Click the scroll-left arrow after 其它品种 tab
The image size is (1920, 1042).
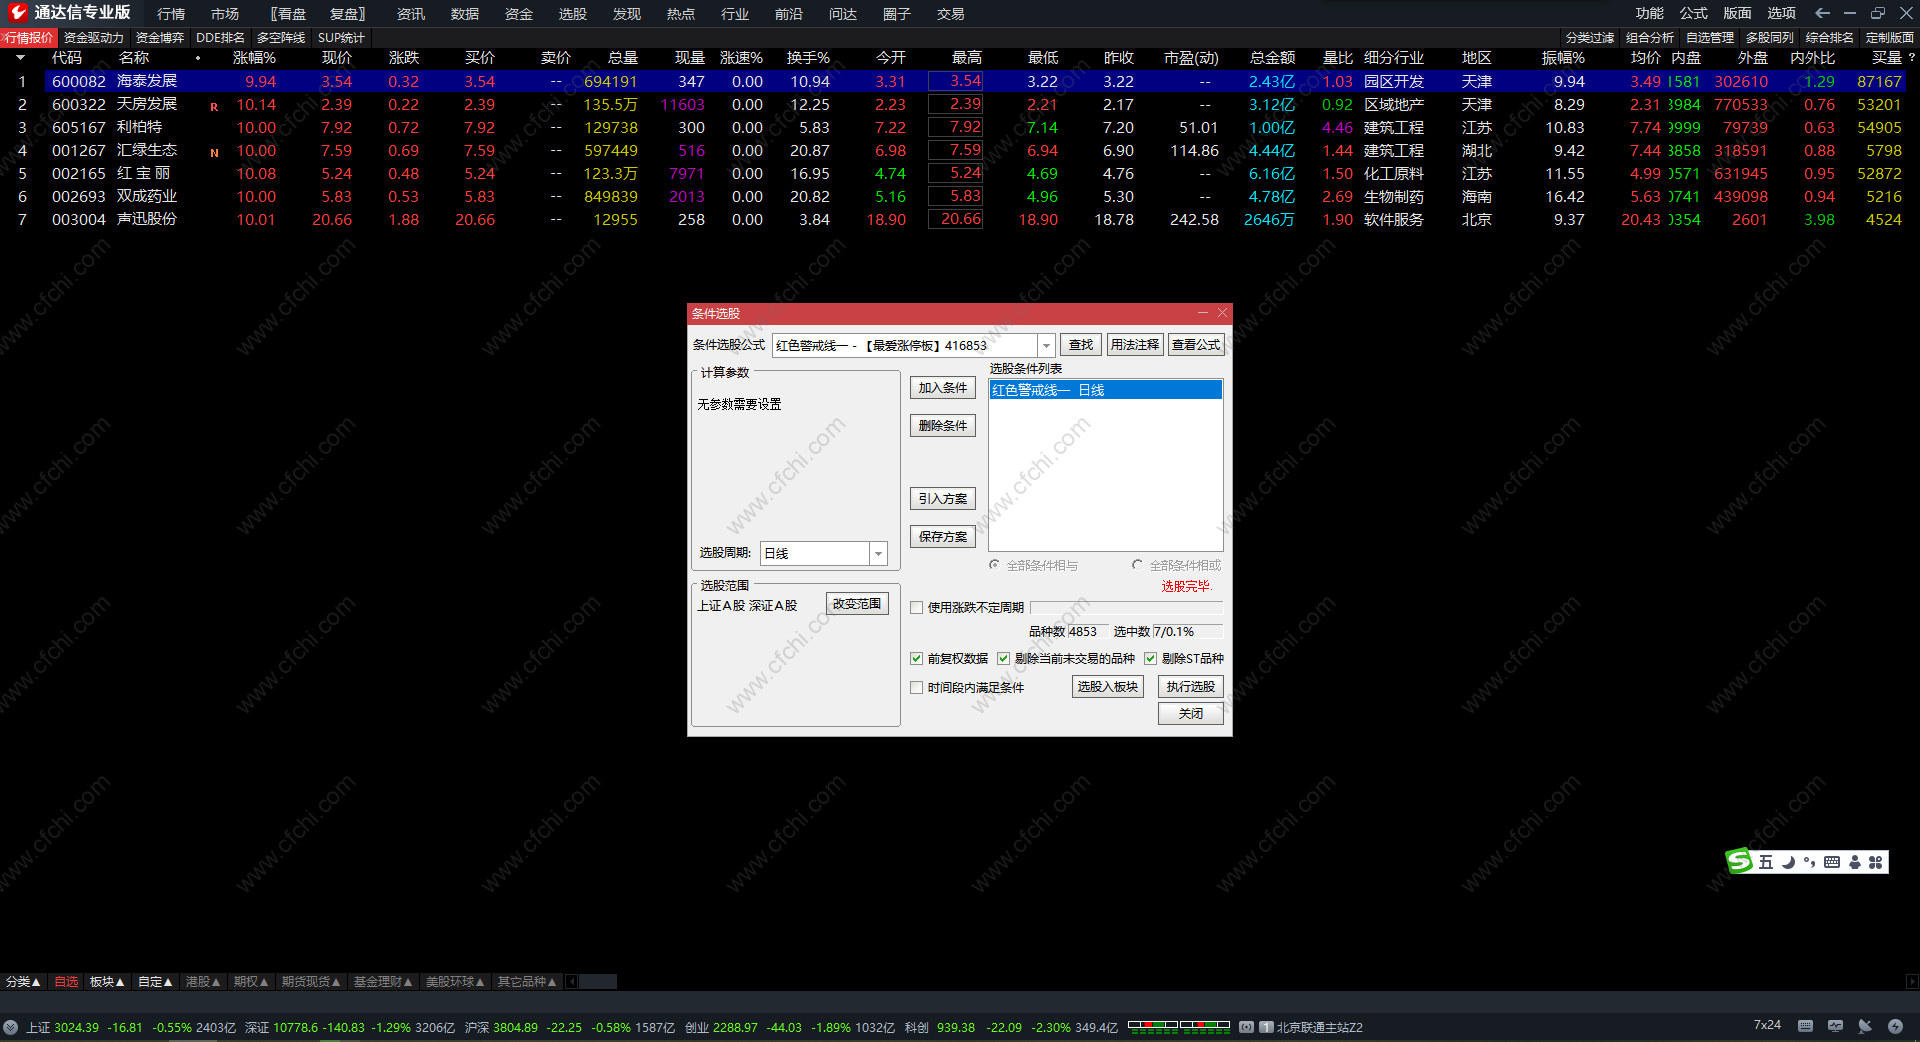[571, 982]
